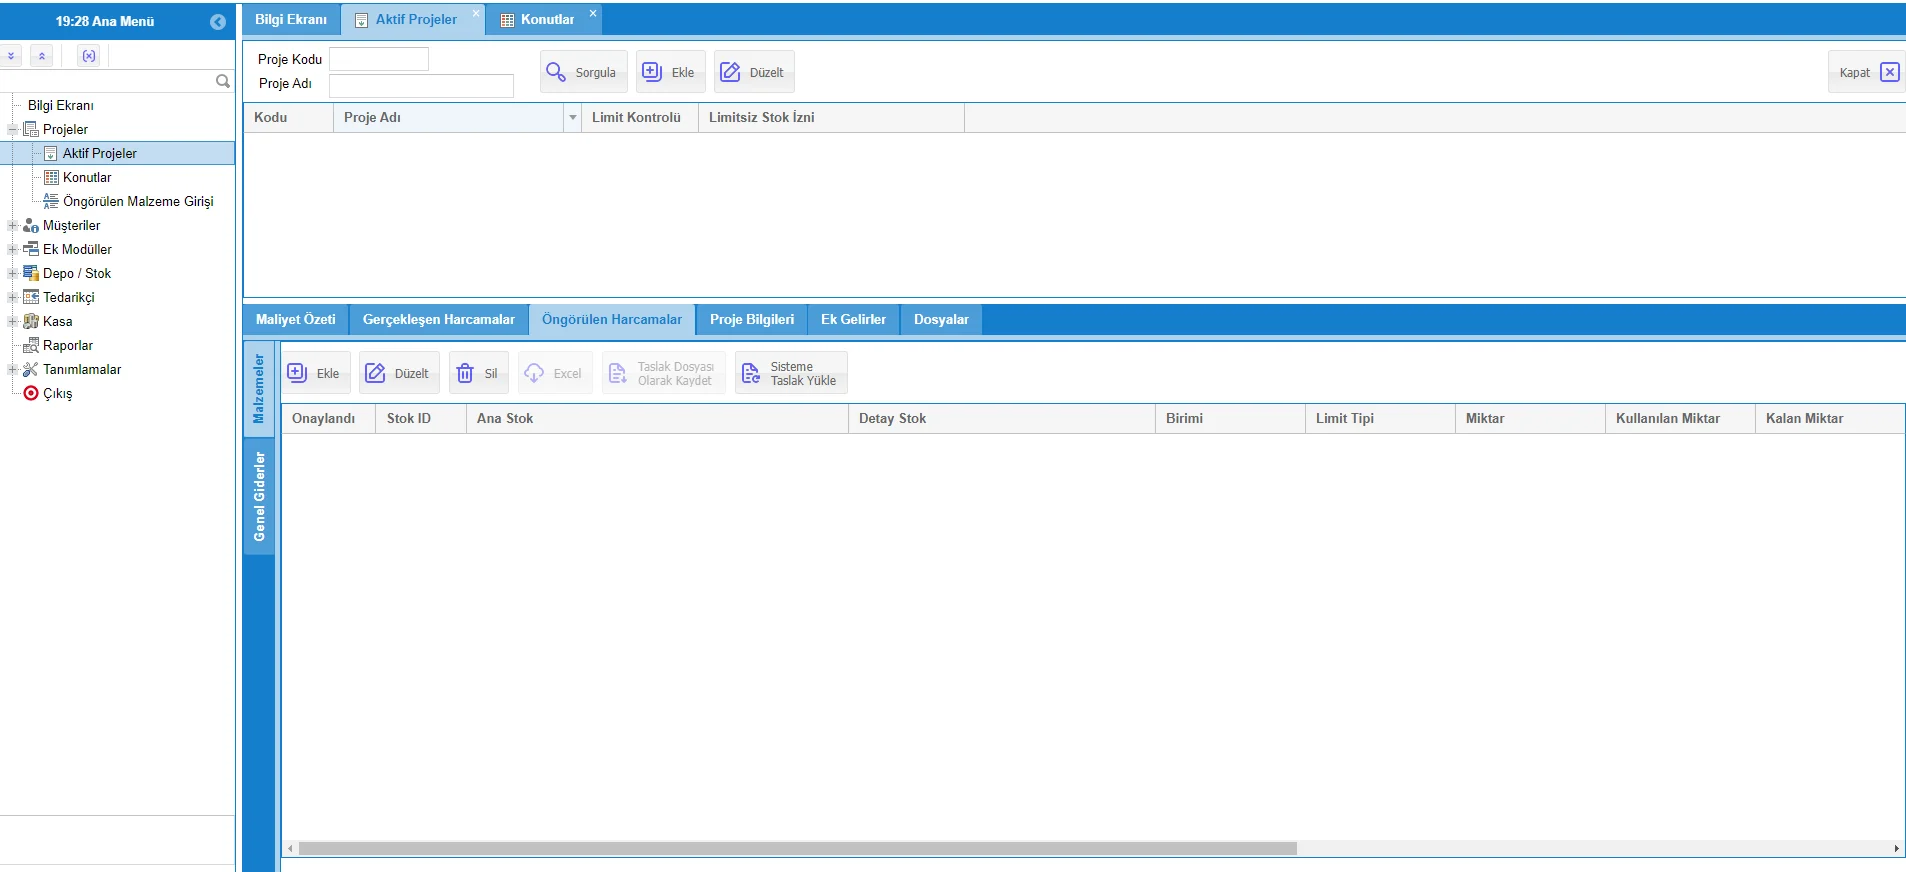
Task: Click the horizontal scrollbar in materials grid
Action: click(x=797, y=848)
